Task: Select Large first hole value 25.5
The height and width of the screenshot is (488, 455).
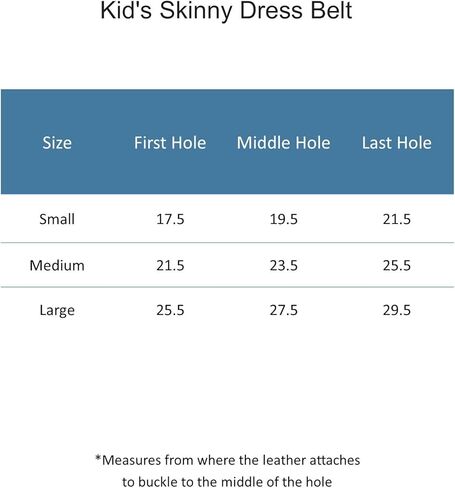Action: point(170,310)
